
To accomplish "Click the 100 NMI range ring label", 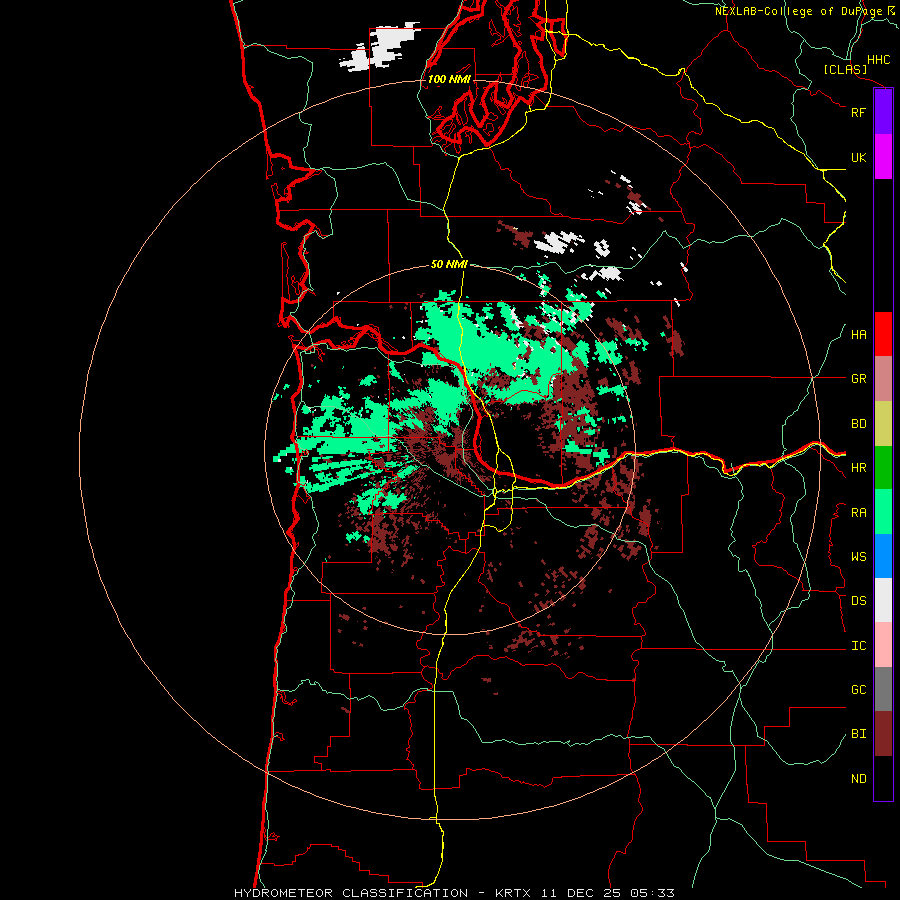I will [x=449, y=79].
